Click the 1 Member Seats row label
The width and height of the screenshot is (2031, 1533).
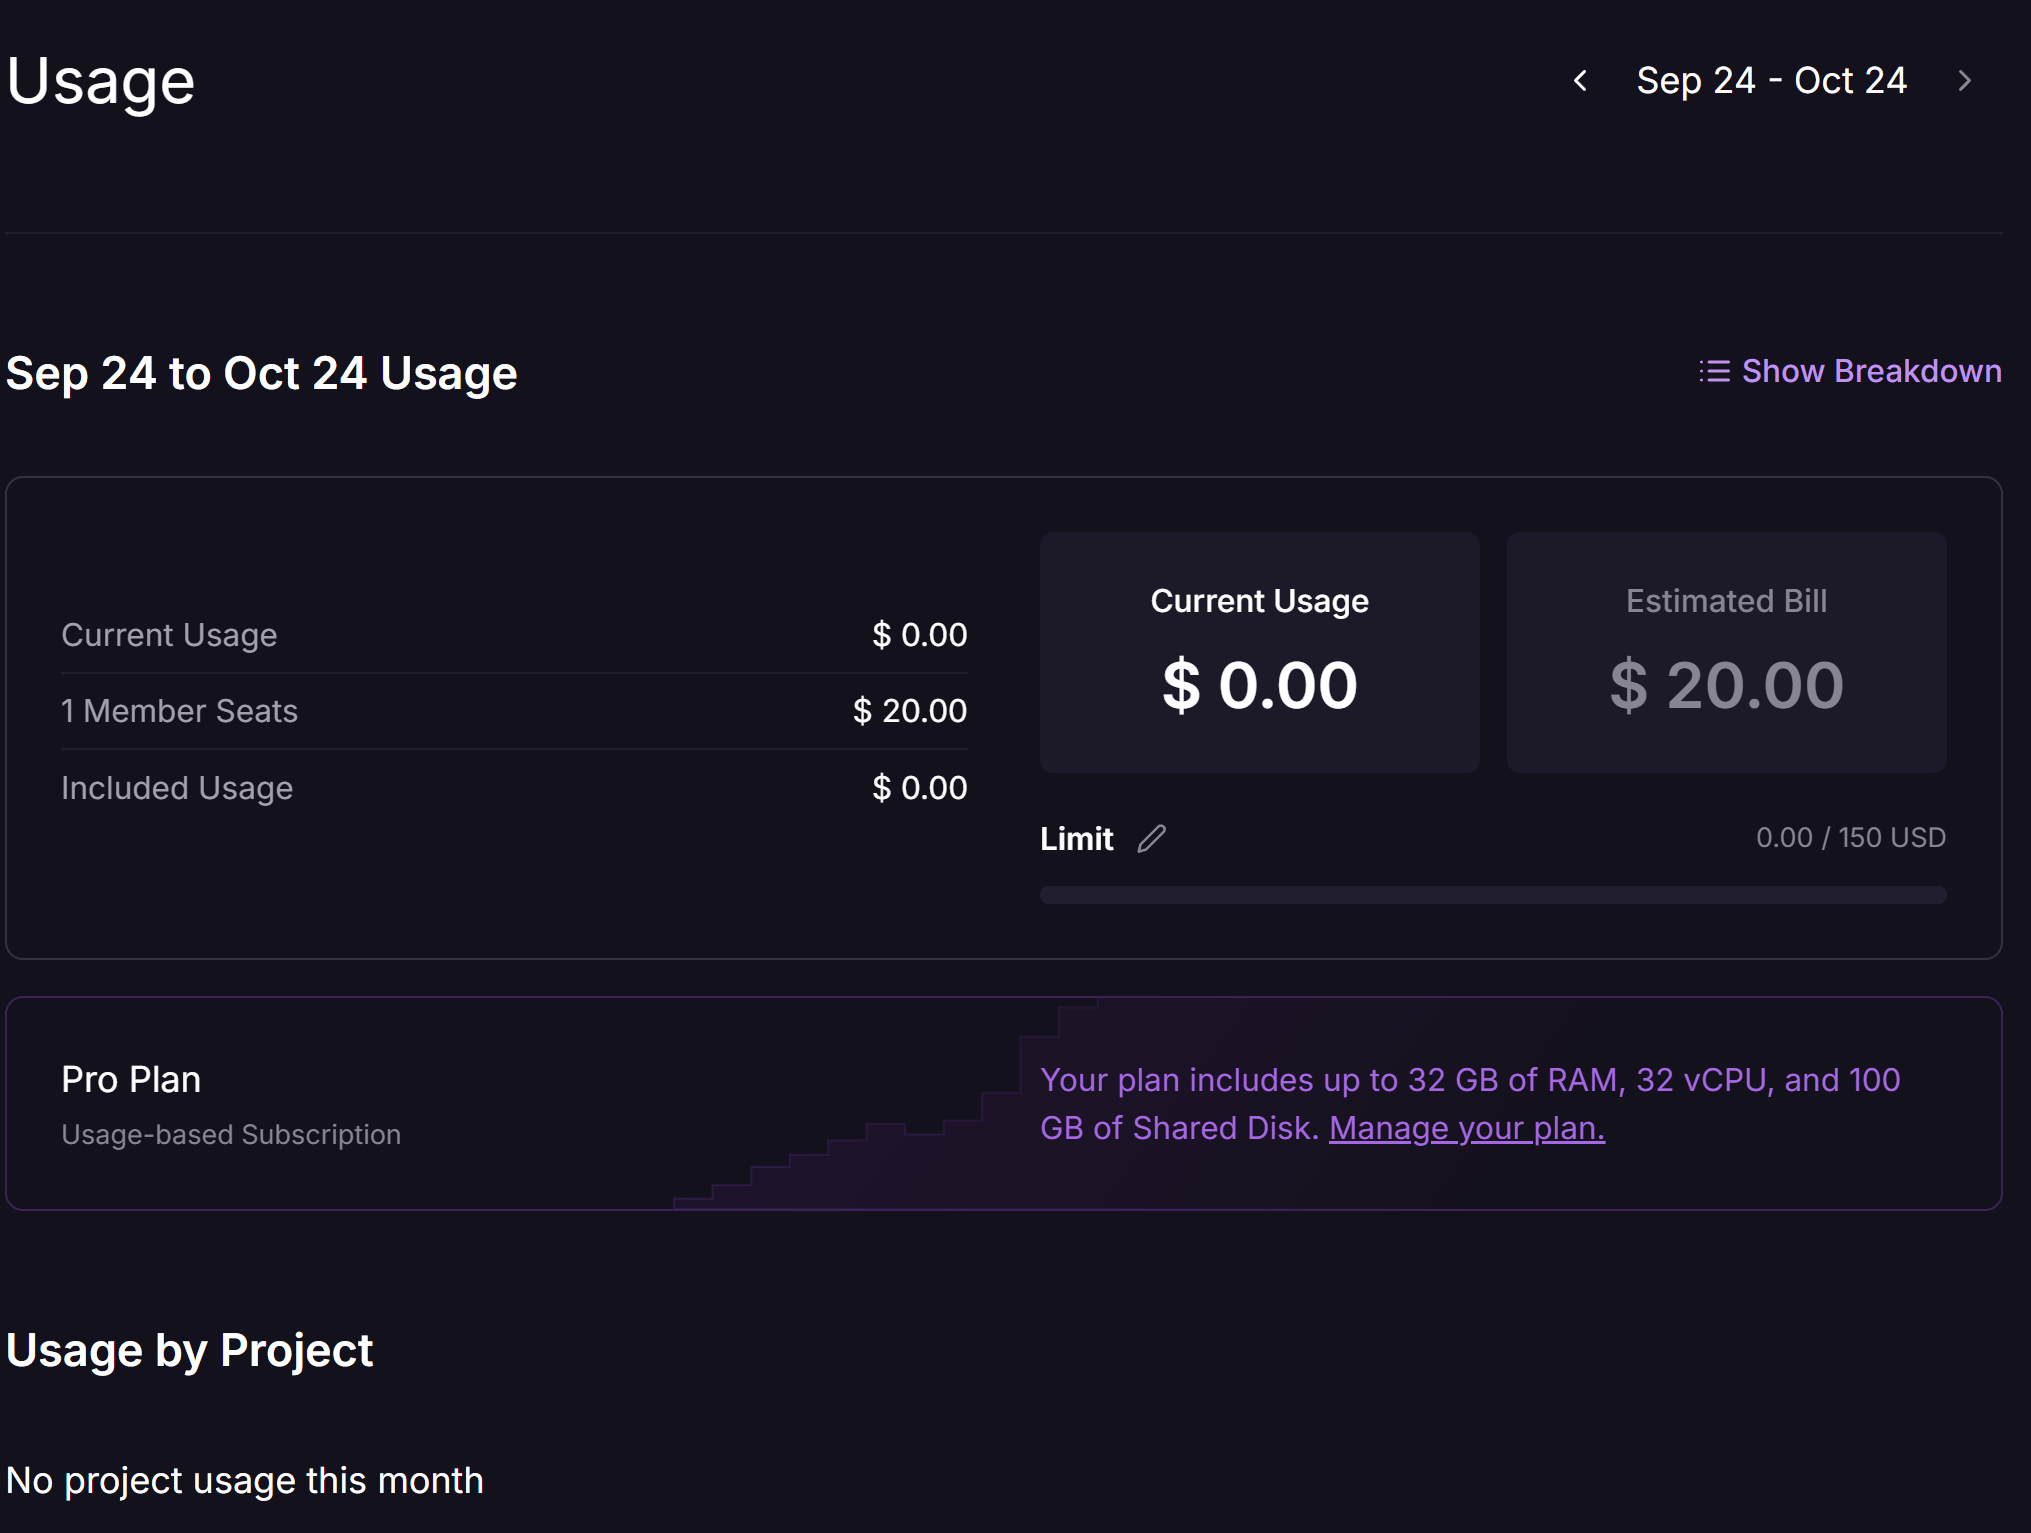(x=180, y=711)
